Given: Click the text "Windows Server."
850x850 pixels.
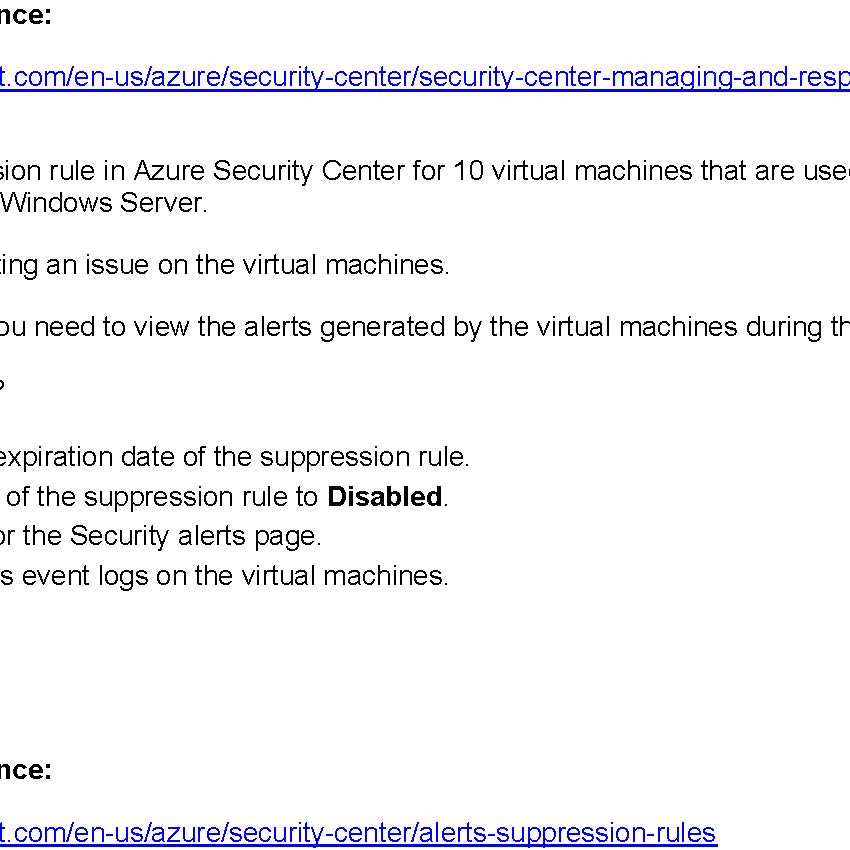Looking at the screenshot, I should tap(104, 203).
